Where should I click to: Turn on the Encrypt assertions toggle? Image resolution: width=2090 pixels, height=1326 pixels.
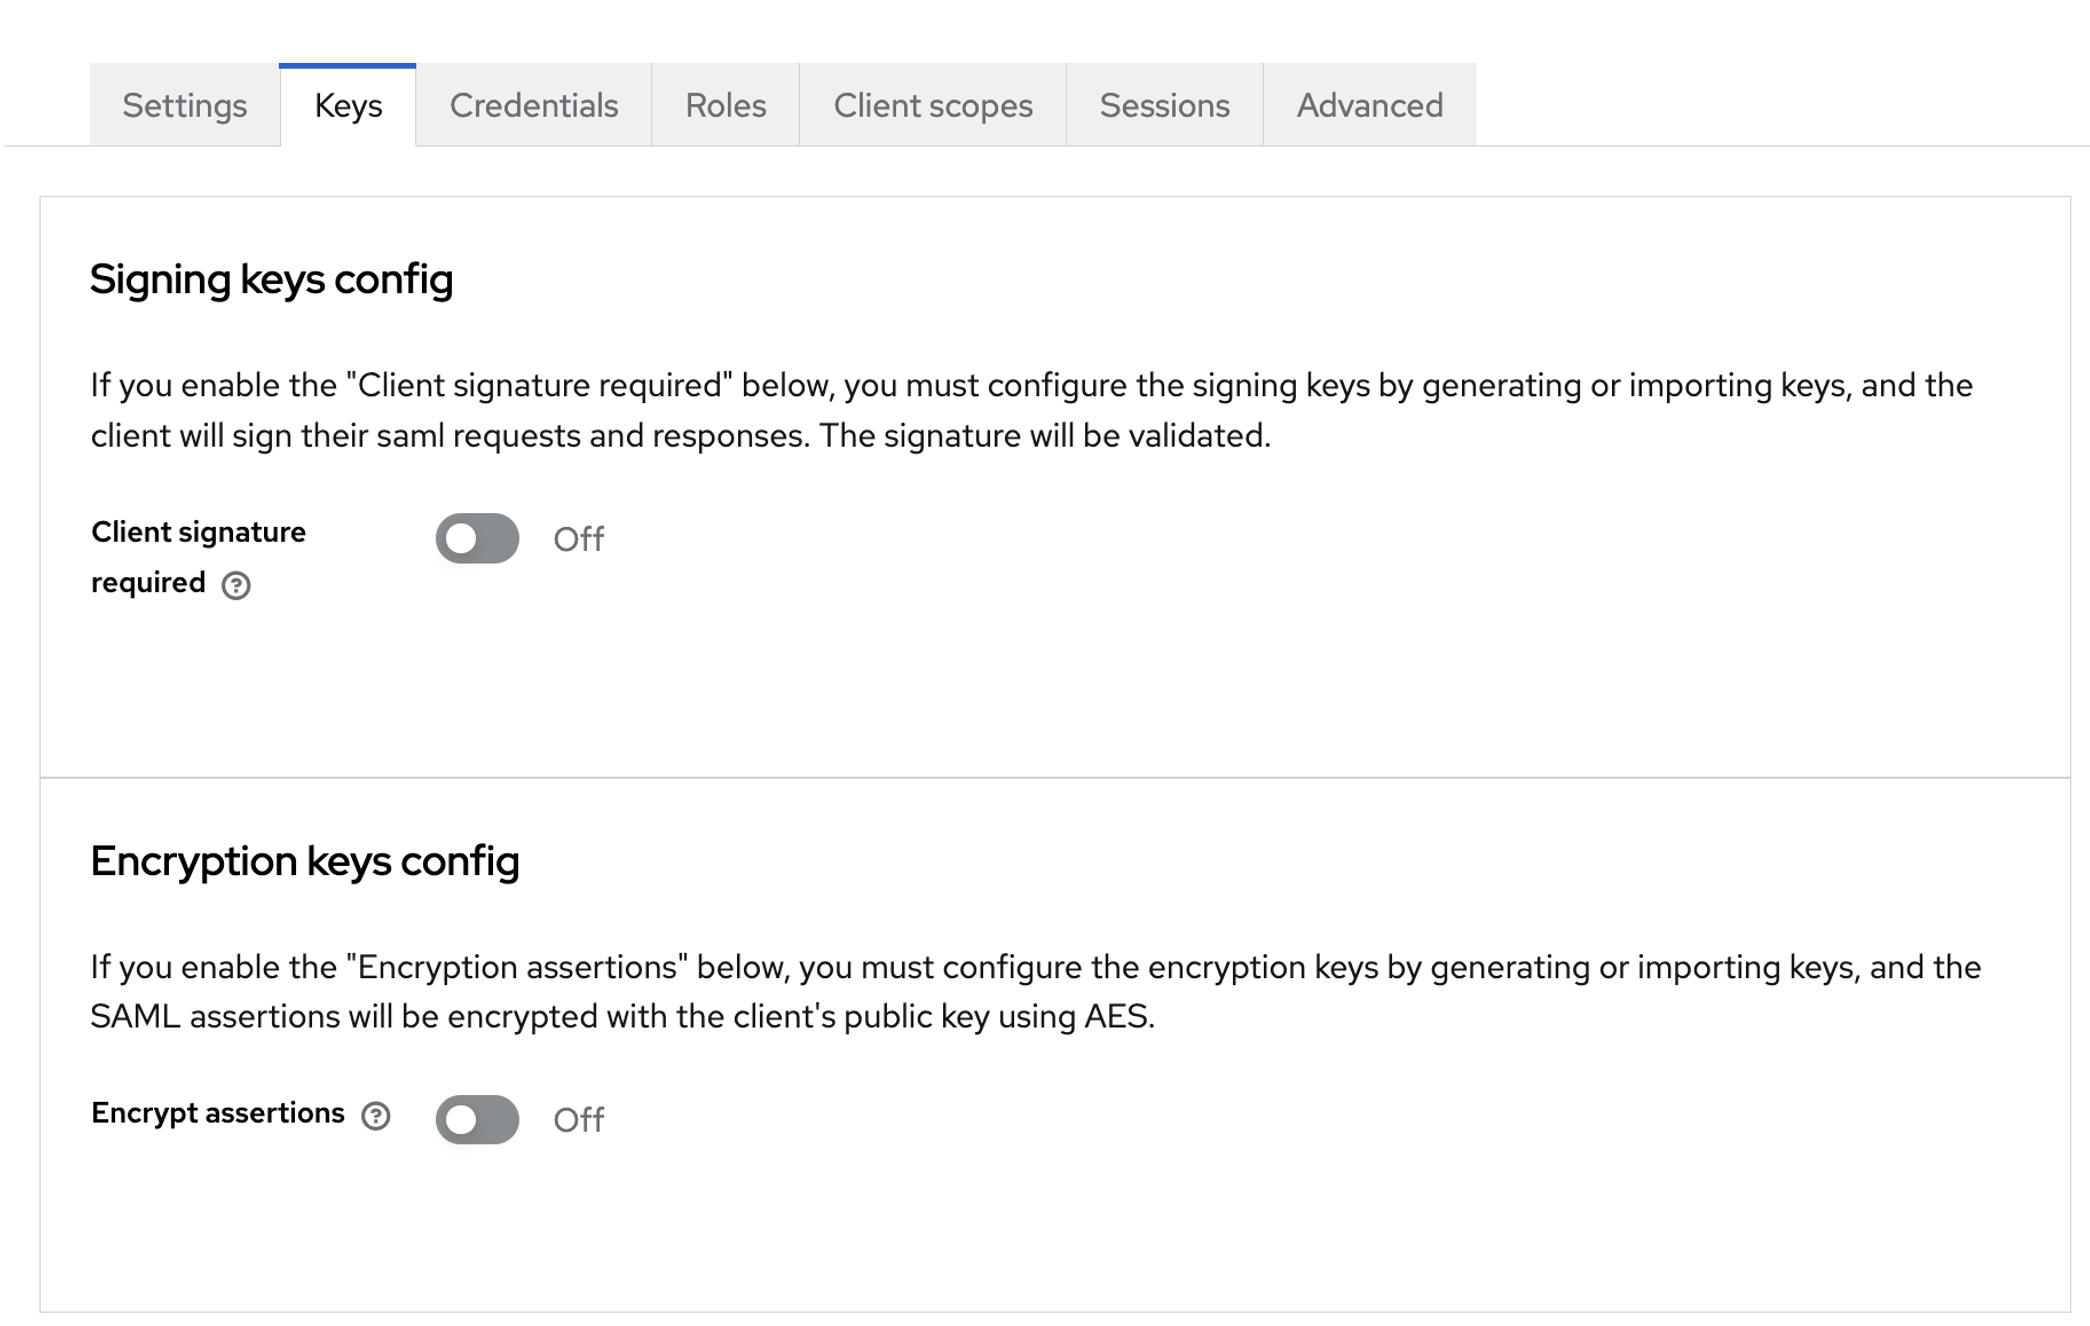(477, 1119)
